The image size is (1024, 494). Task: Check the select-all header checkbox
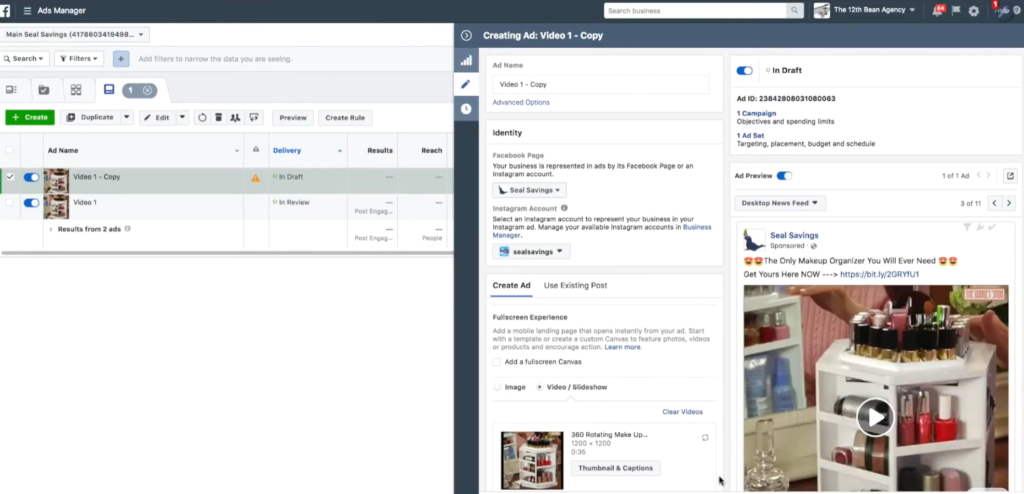[x=9, y=150]
